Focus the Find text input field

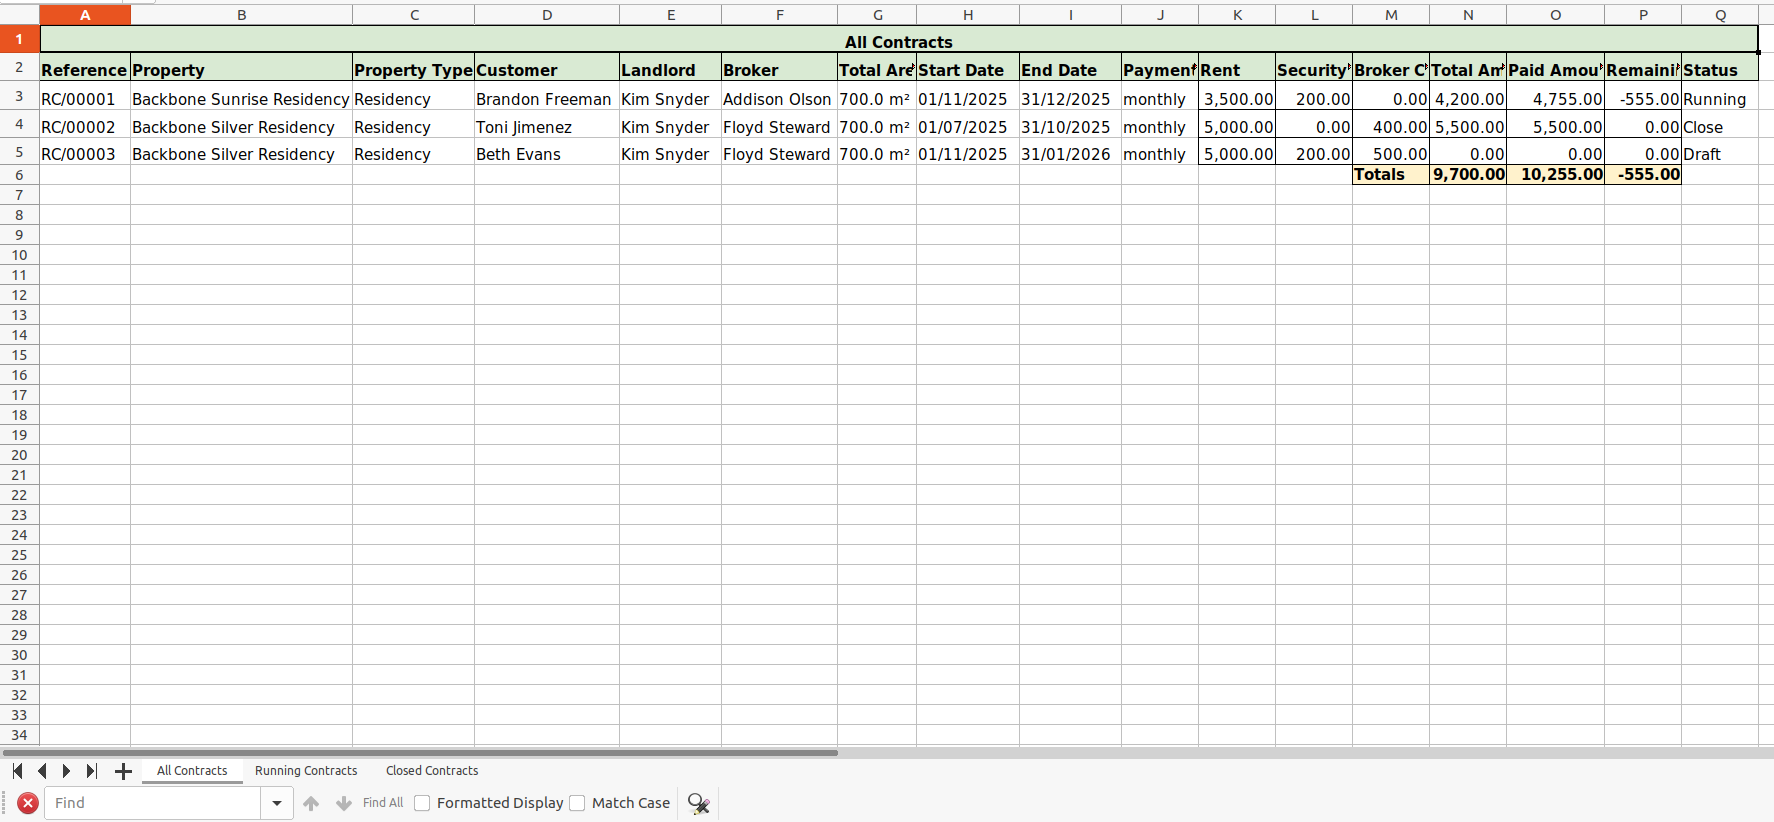coord(153,803)
